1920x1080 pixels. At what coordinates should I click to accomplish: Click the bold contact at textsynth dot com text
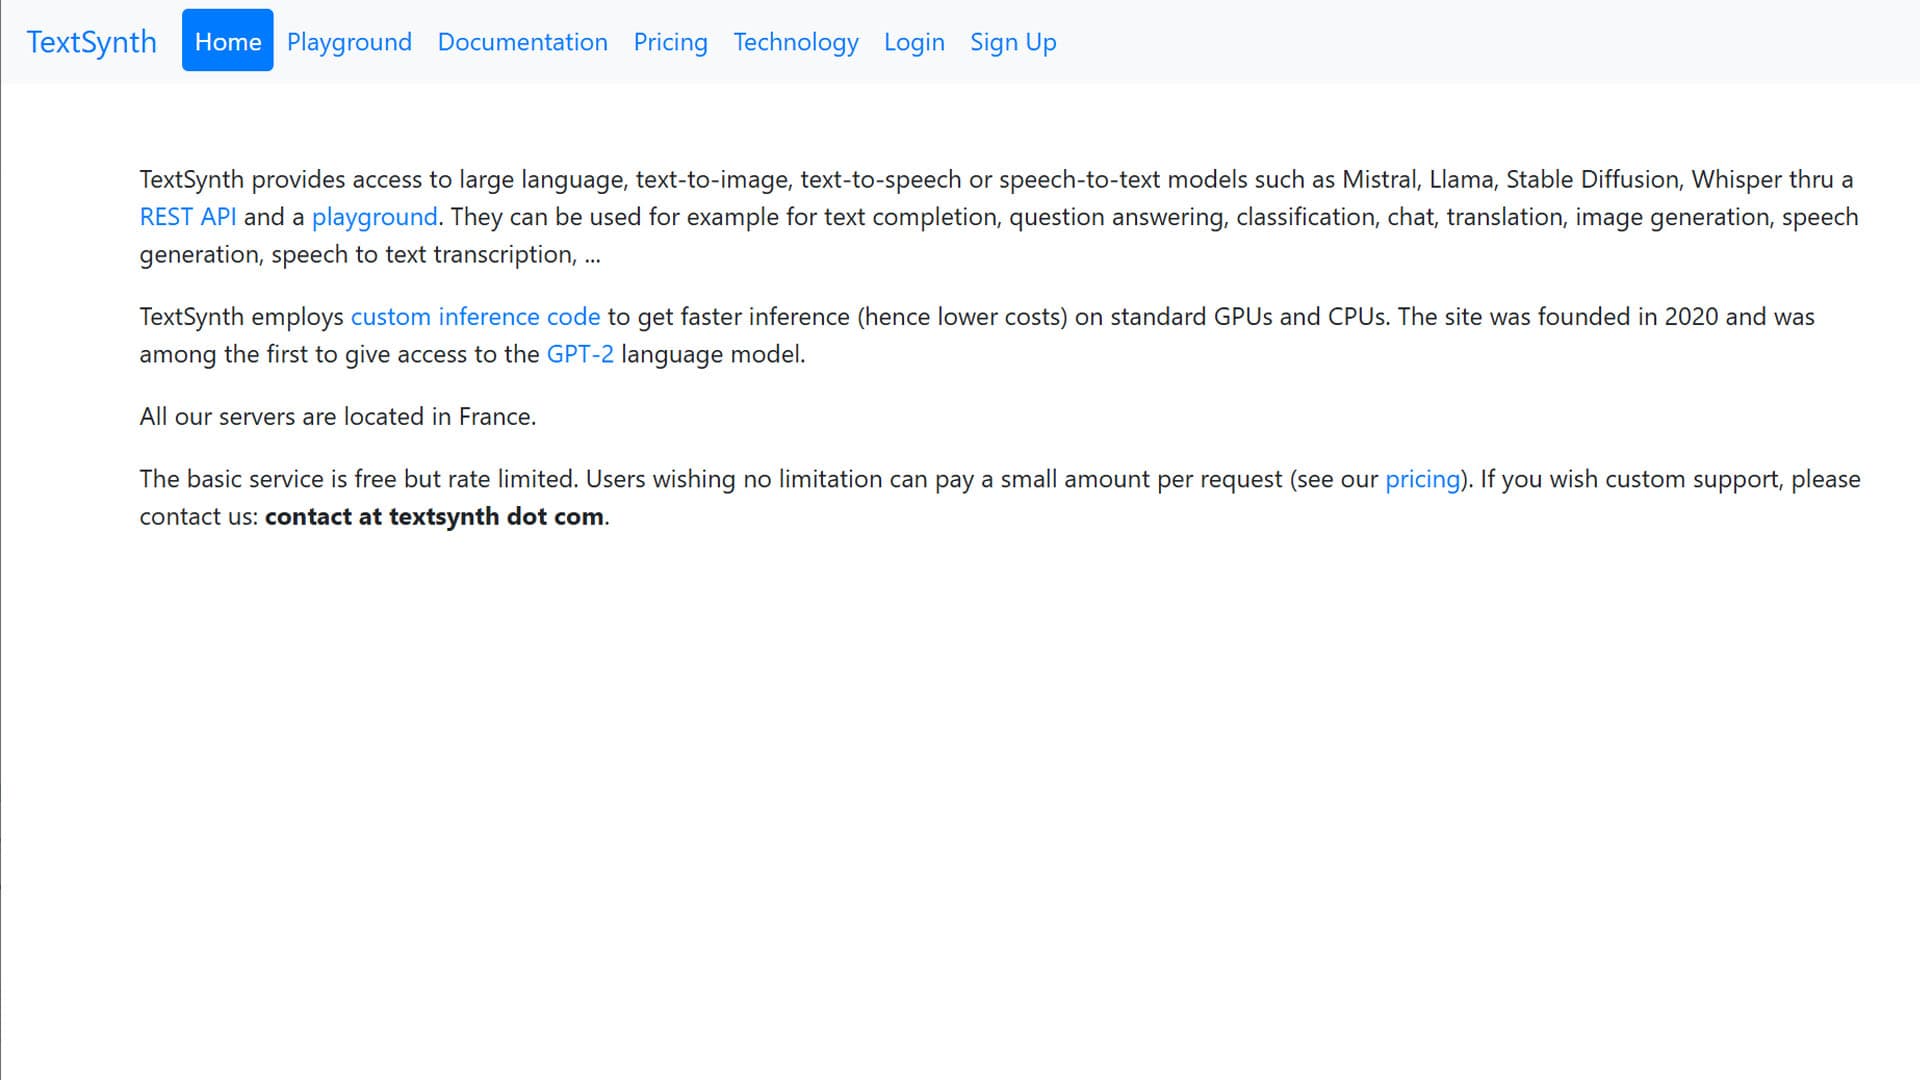[x=434, y=516]
